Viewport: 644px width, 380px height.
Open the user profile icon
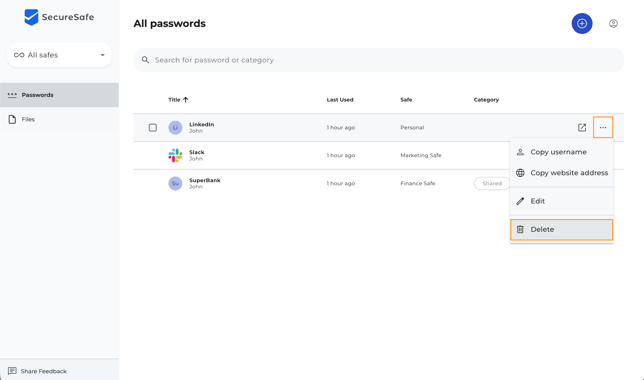coord(613,23)
